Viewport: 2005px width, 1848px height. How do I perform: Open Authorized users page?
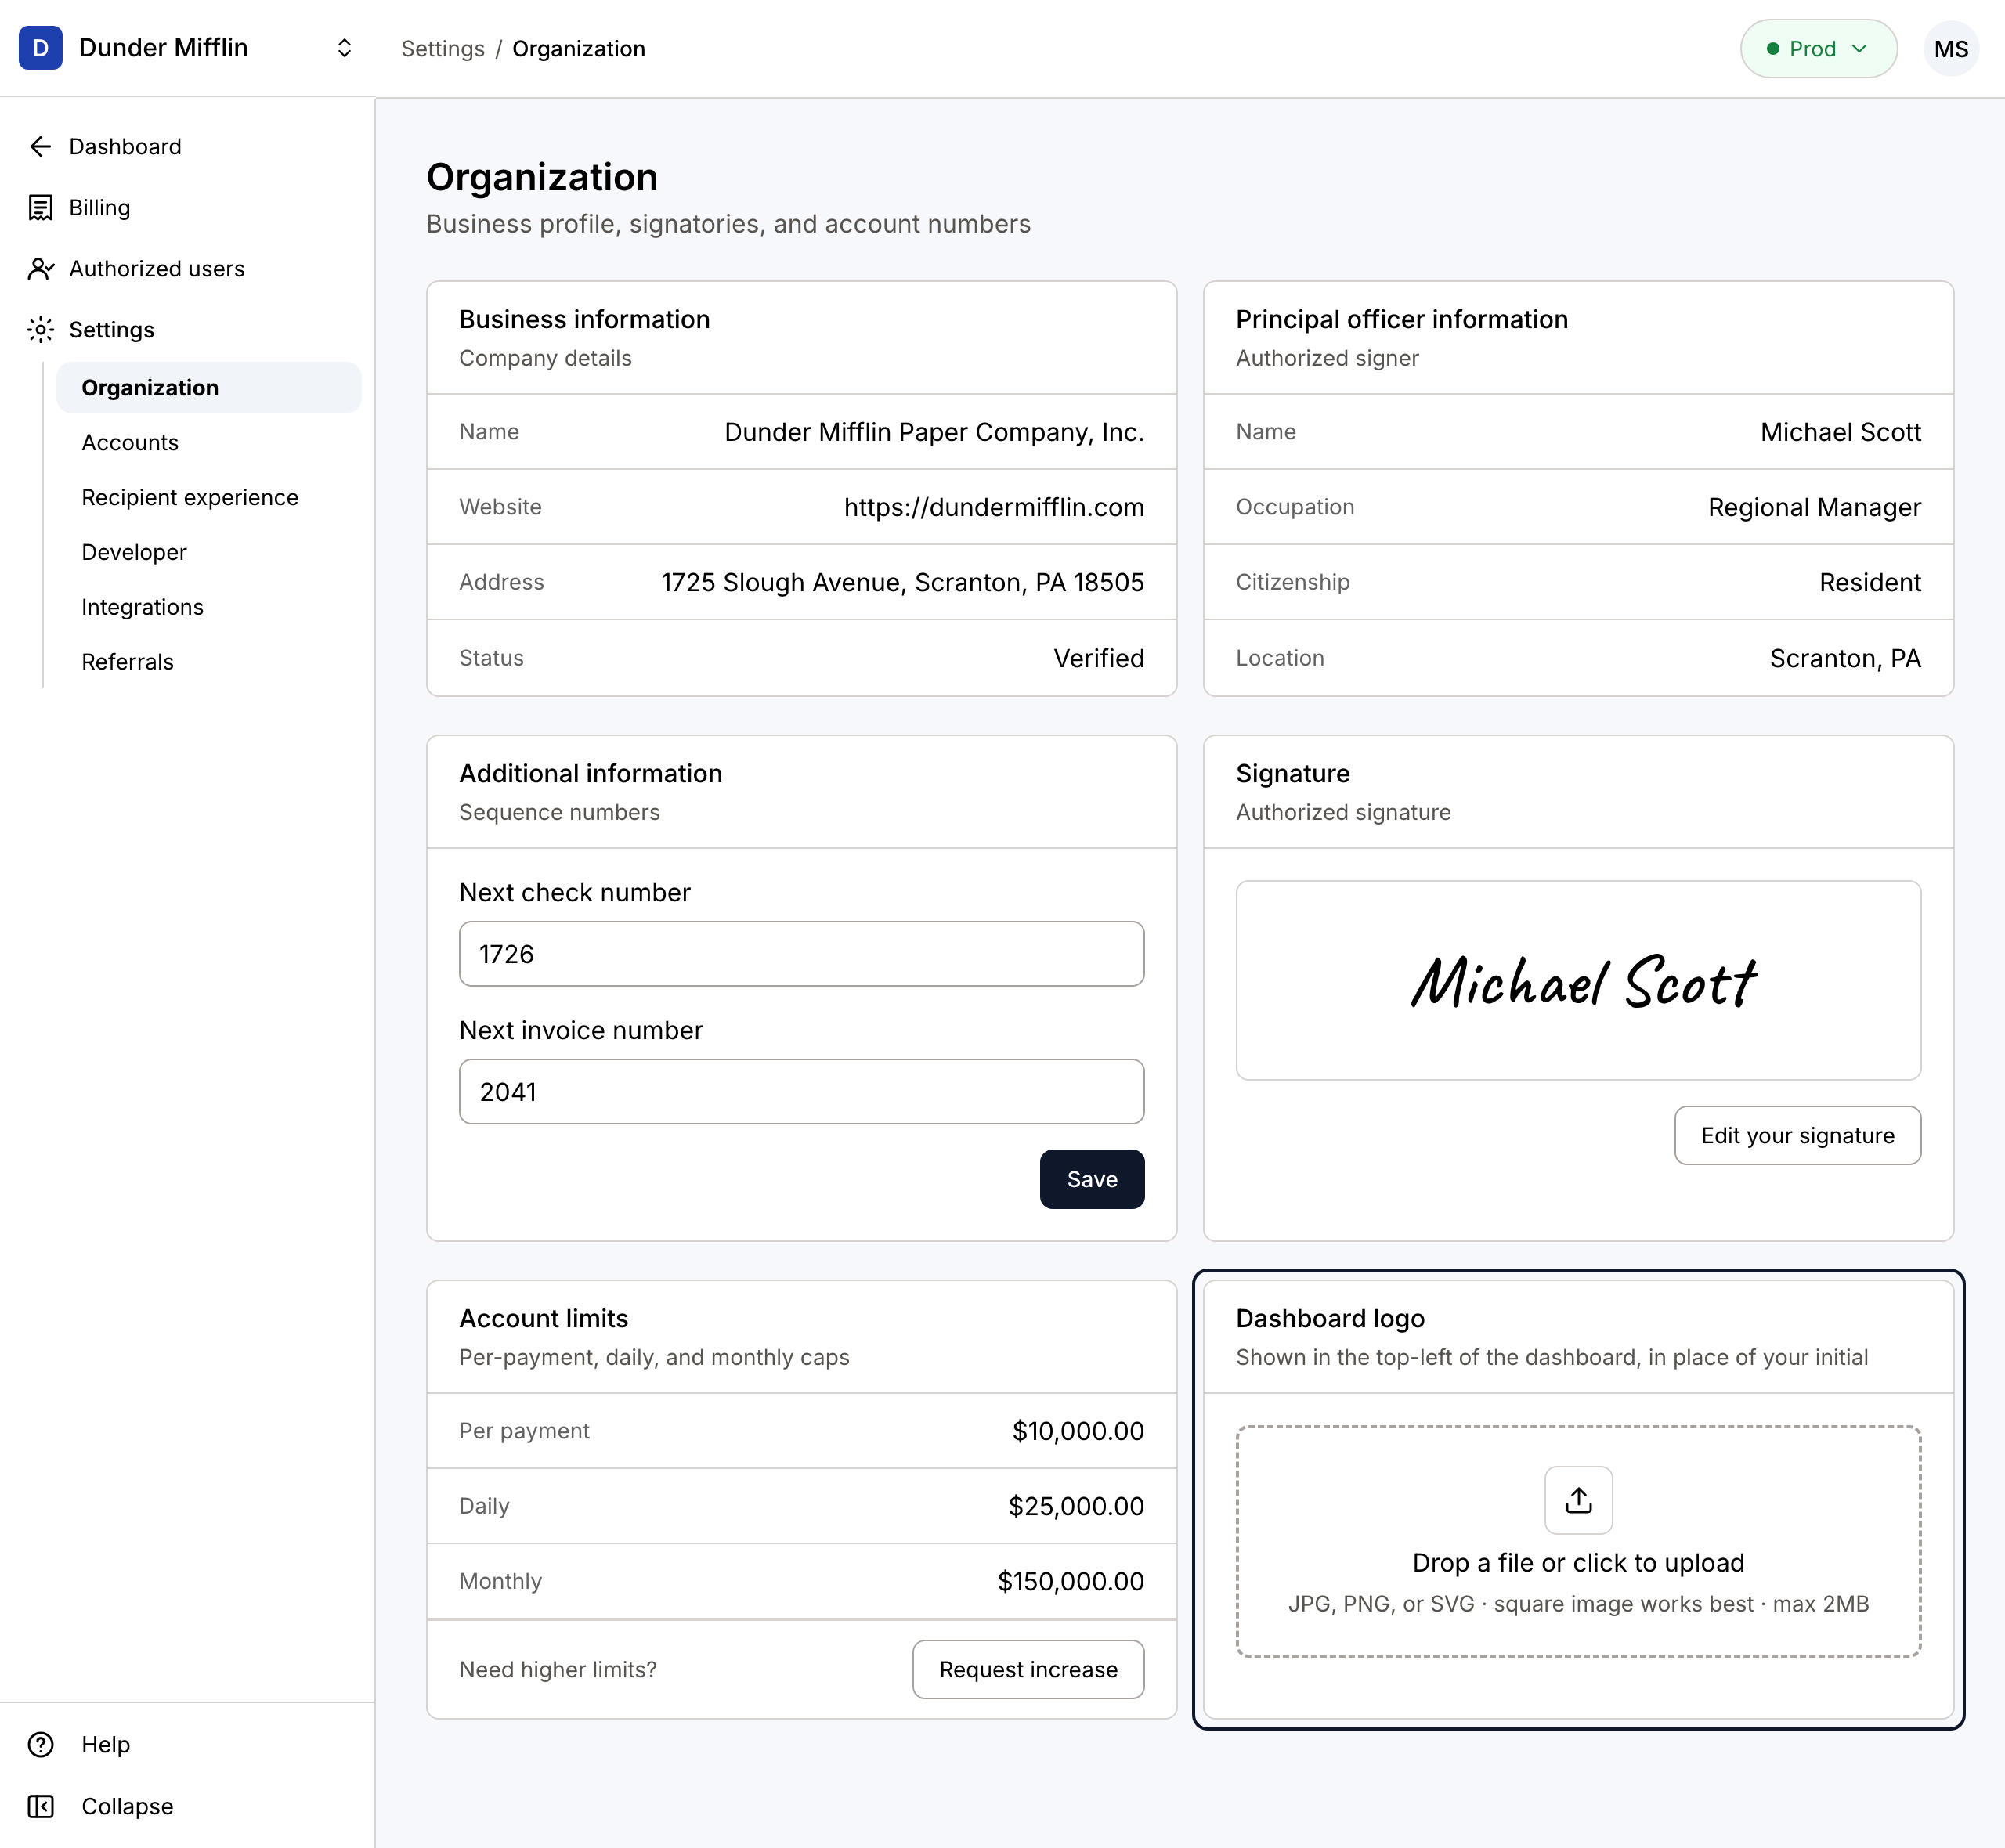[157, 269]
